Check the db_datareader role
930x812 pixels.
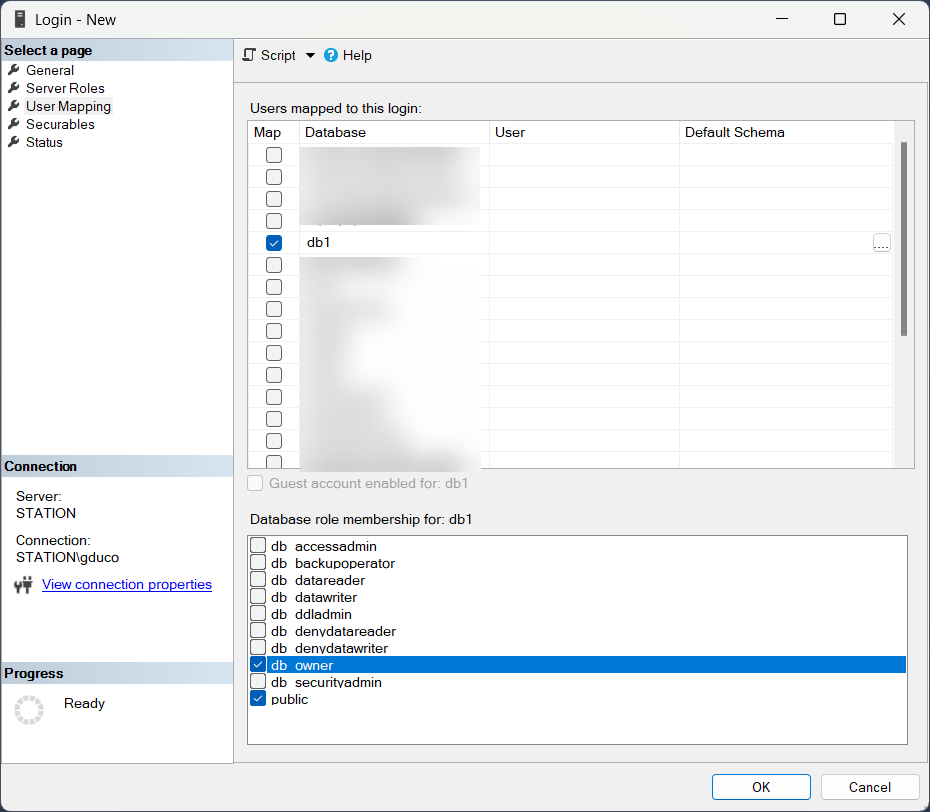(258, 579)
